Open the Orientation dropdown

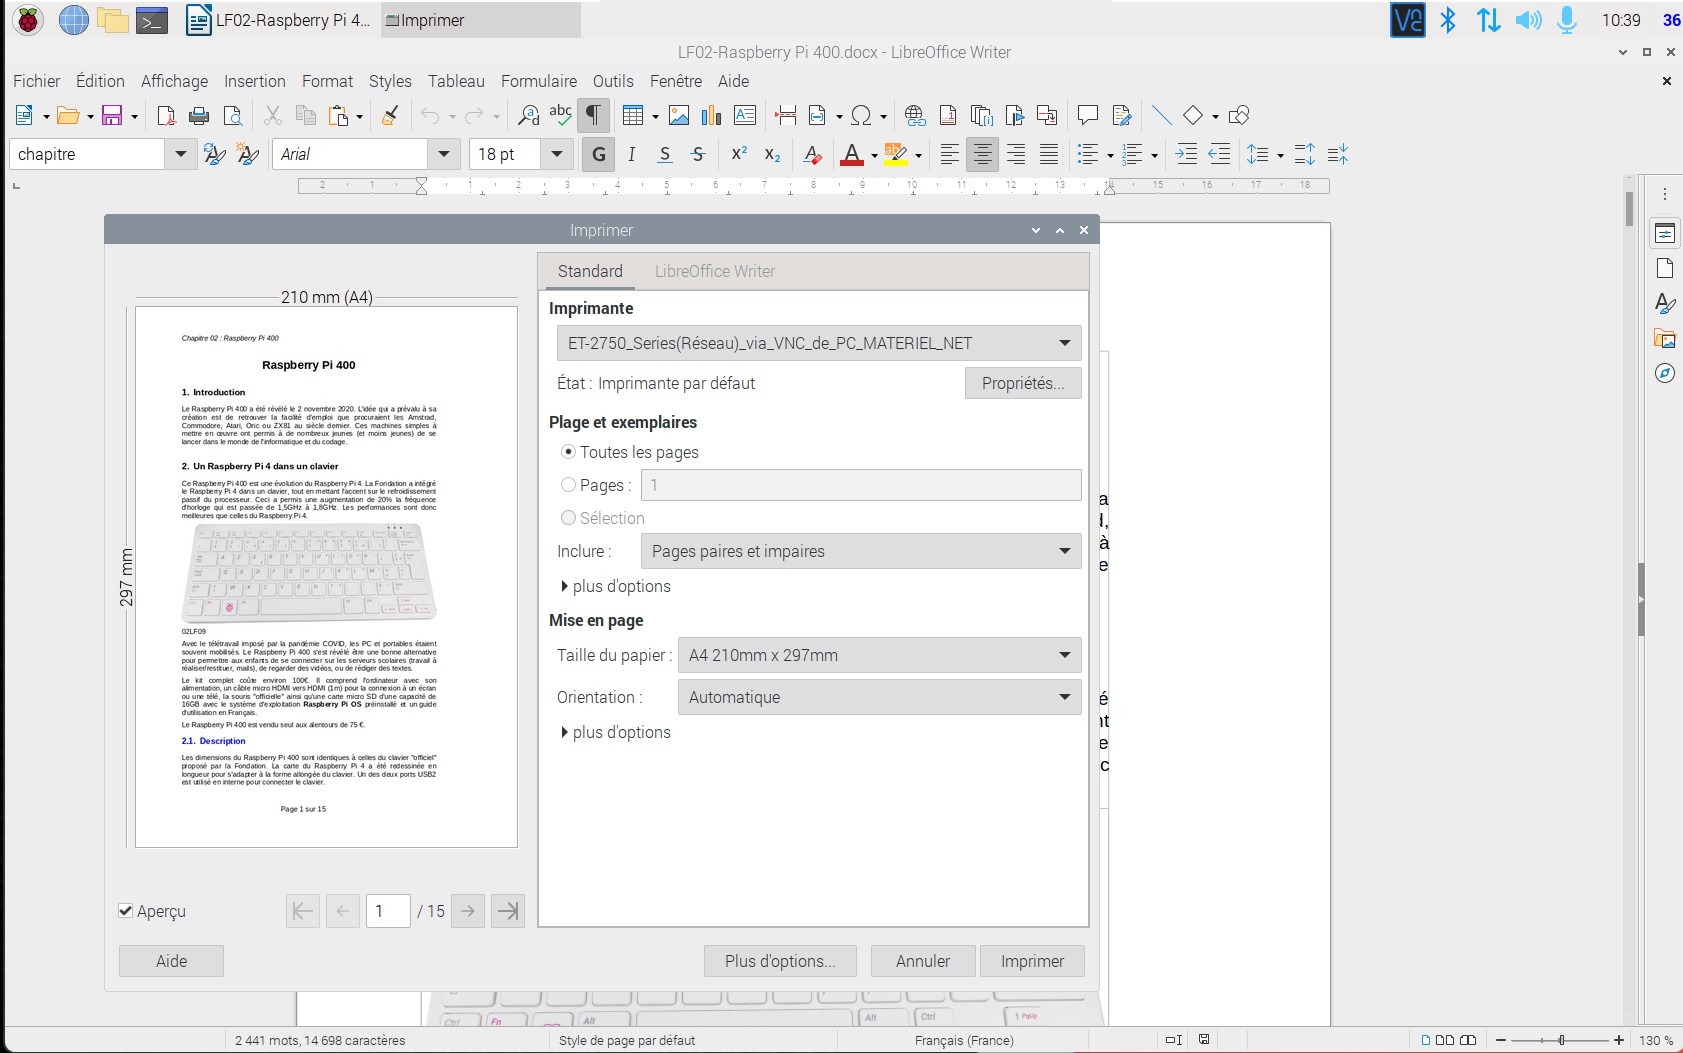click(x=879, y=697)
